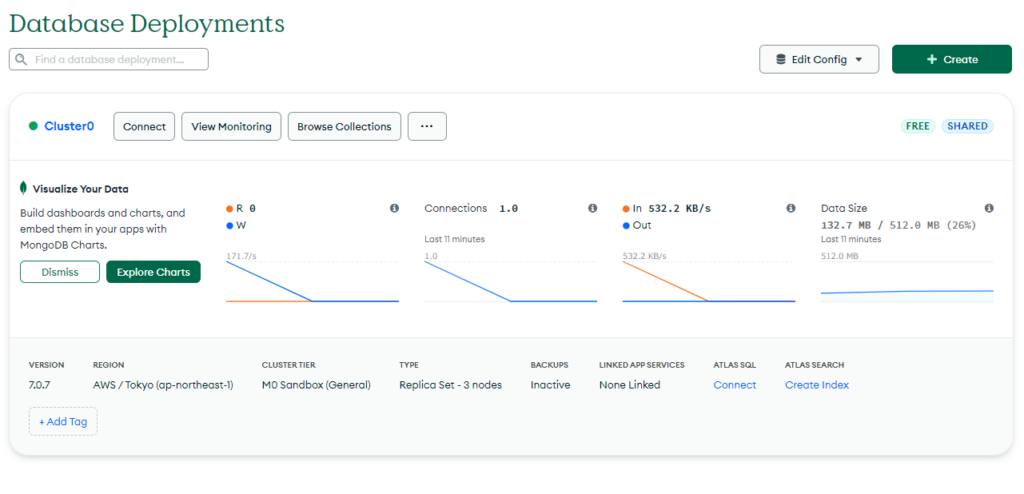Click the Data Size chart

coord(907,282)
